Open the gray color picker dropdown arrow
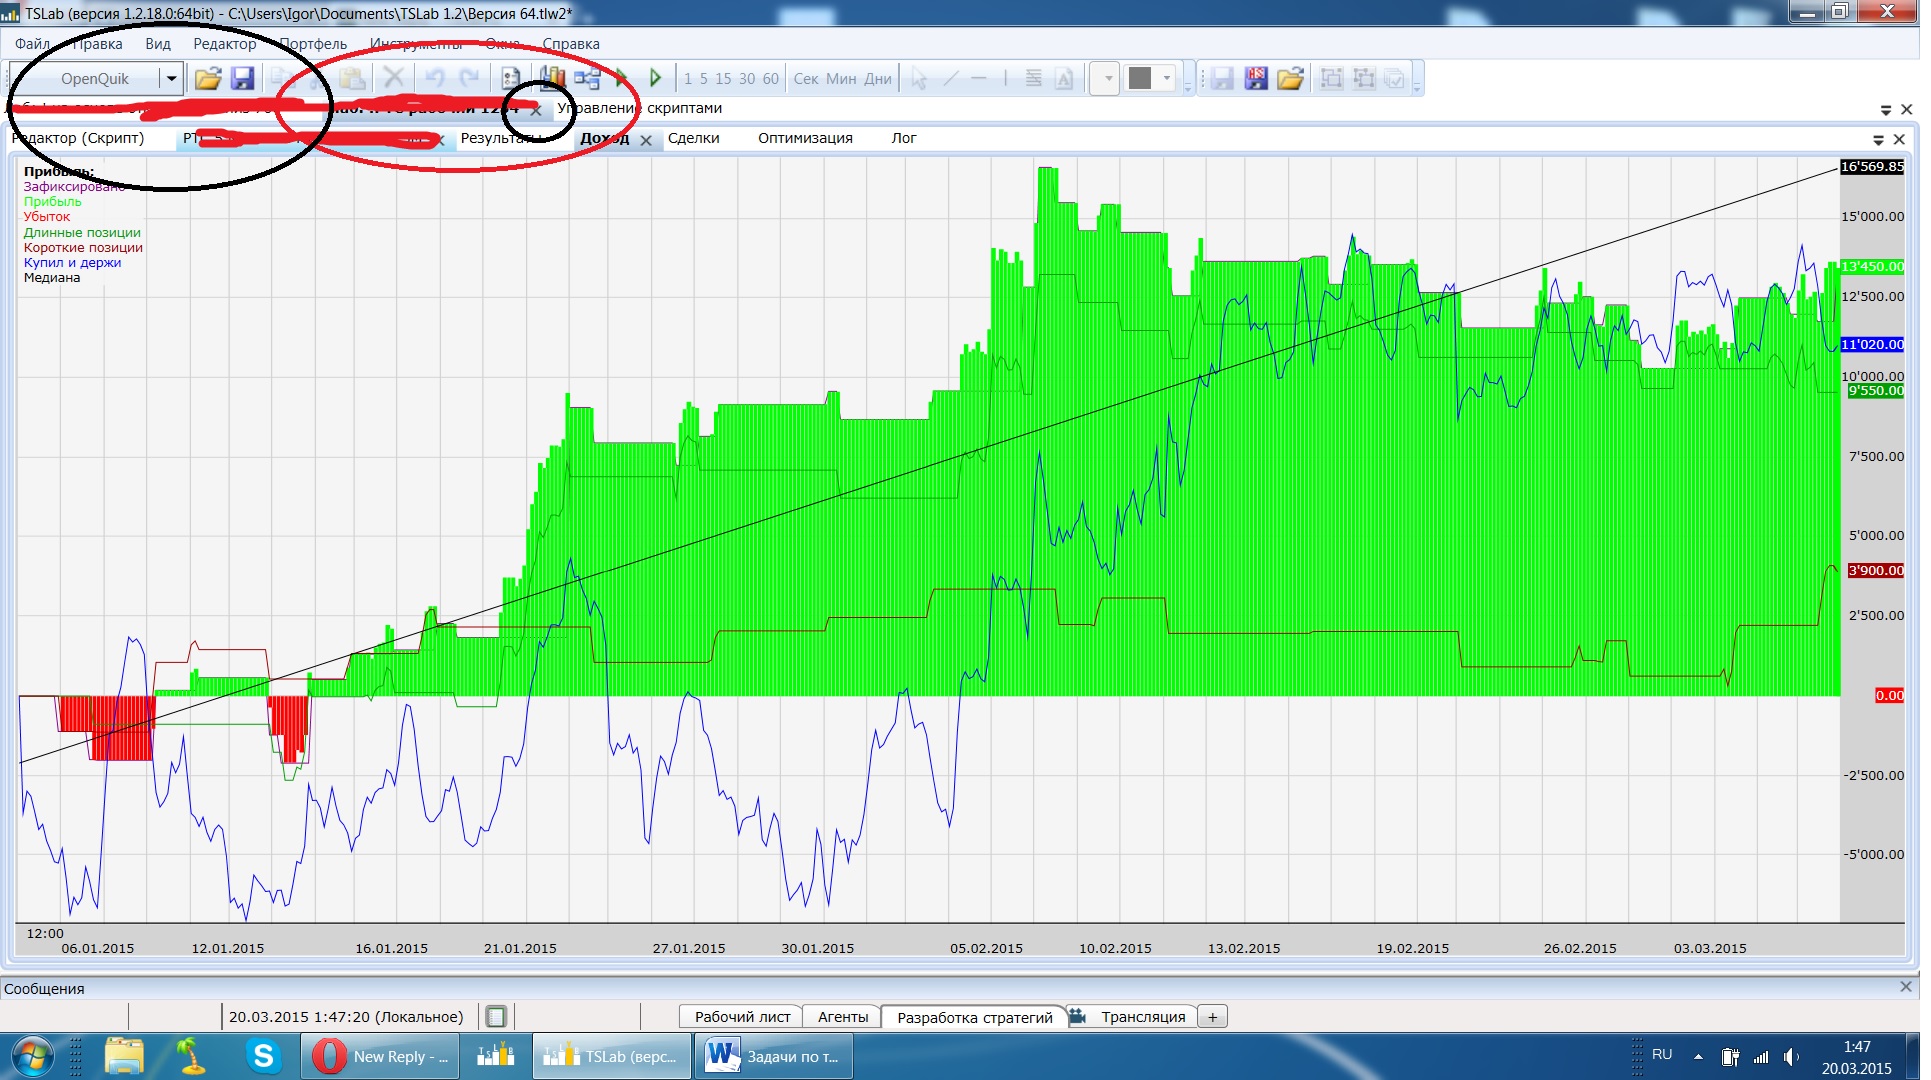This screenshot has width=1931, height=1080. [1167, 79]
